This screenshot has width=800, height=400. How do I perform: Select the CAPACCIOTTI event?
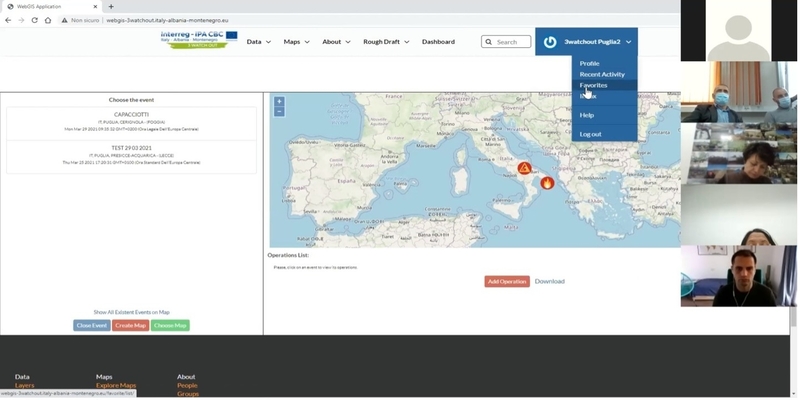point(132,122)
